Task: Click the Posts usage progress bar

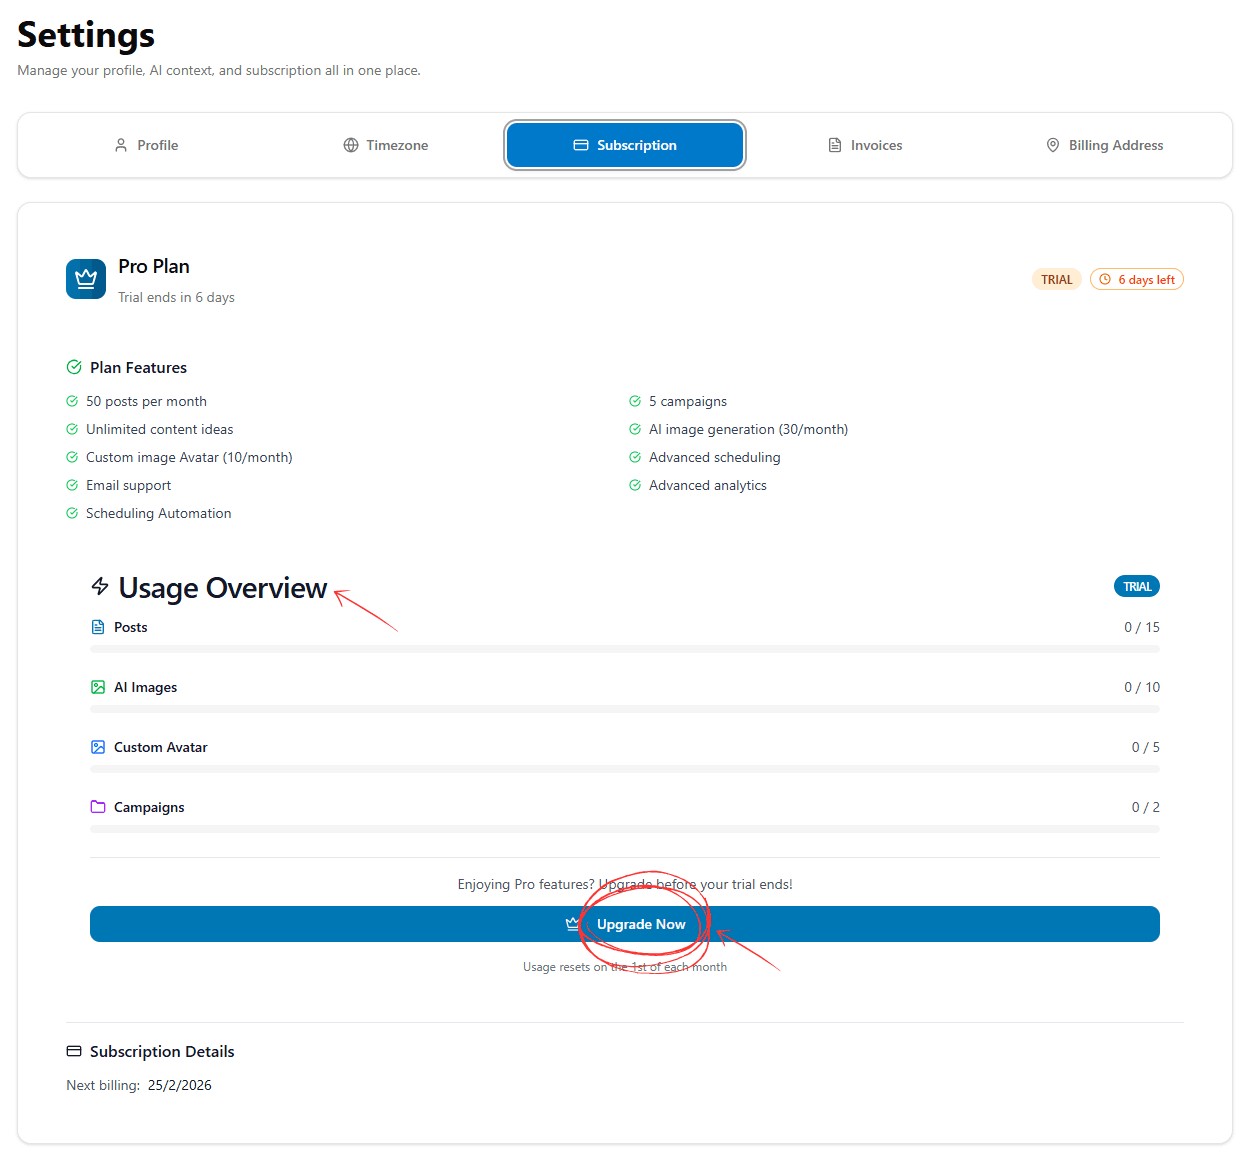Action: 625,649
